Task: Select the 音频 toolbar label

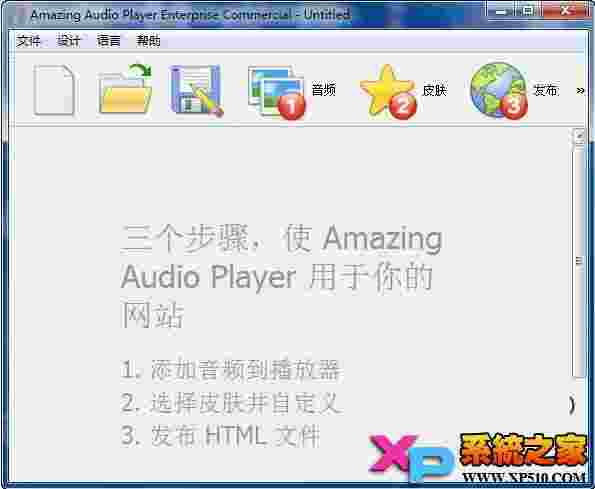Action: pos(324,90)
